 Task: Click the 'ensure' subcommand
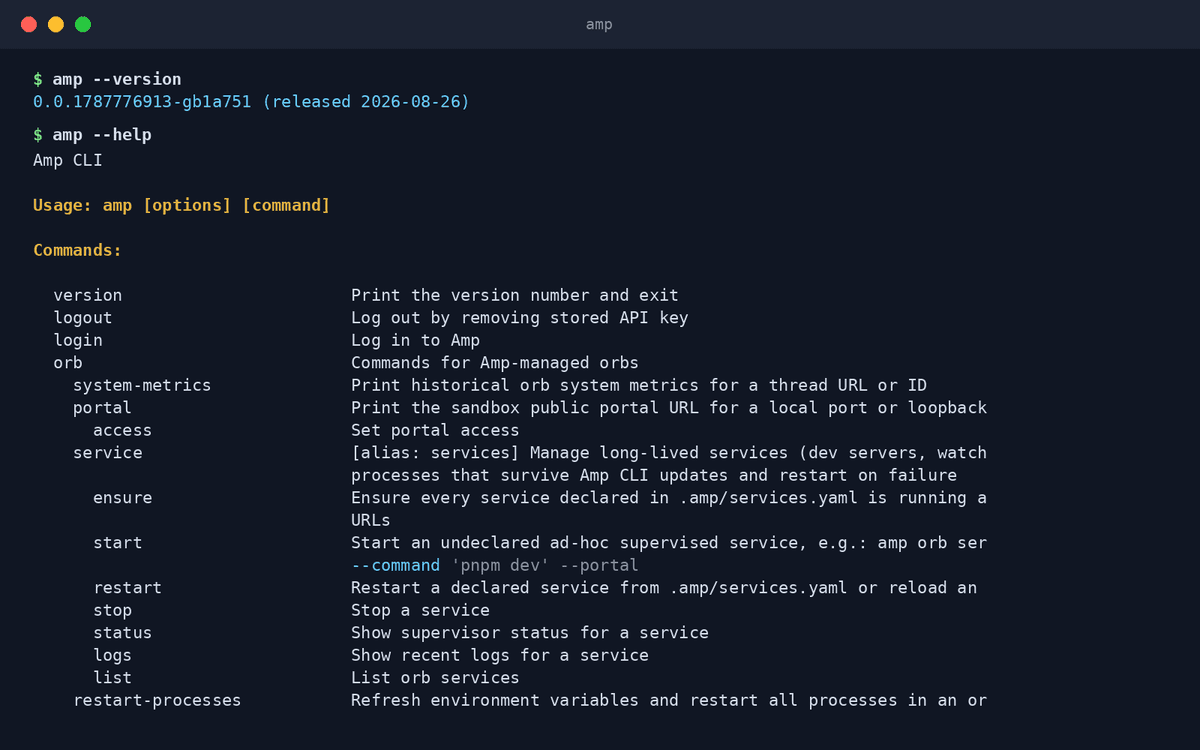[x=122, y=498]
